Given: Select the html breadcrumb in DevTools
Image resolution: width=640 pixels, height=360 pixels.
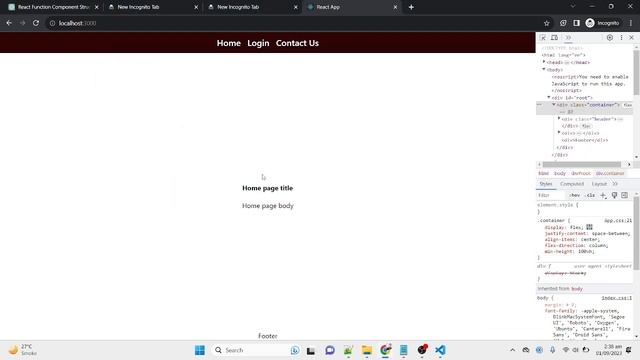Looking at the screenshot, I should [543, 173].
